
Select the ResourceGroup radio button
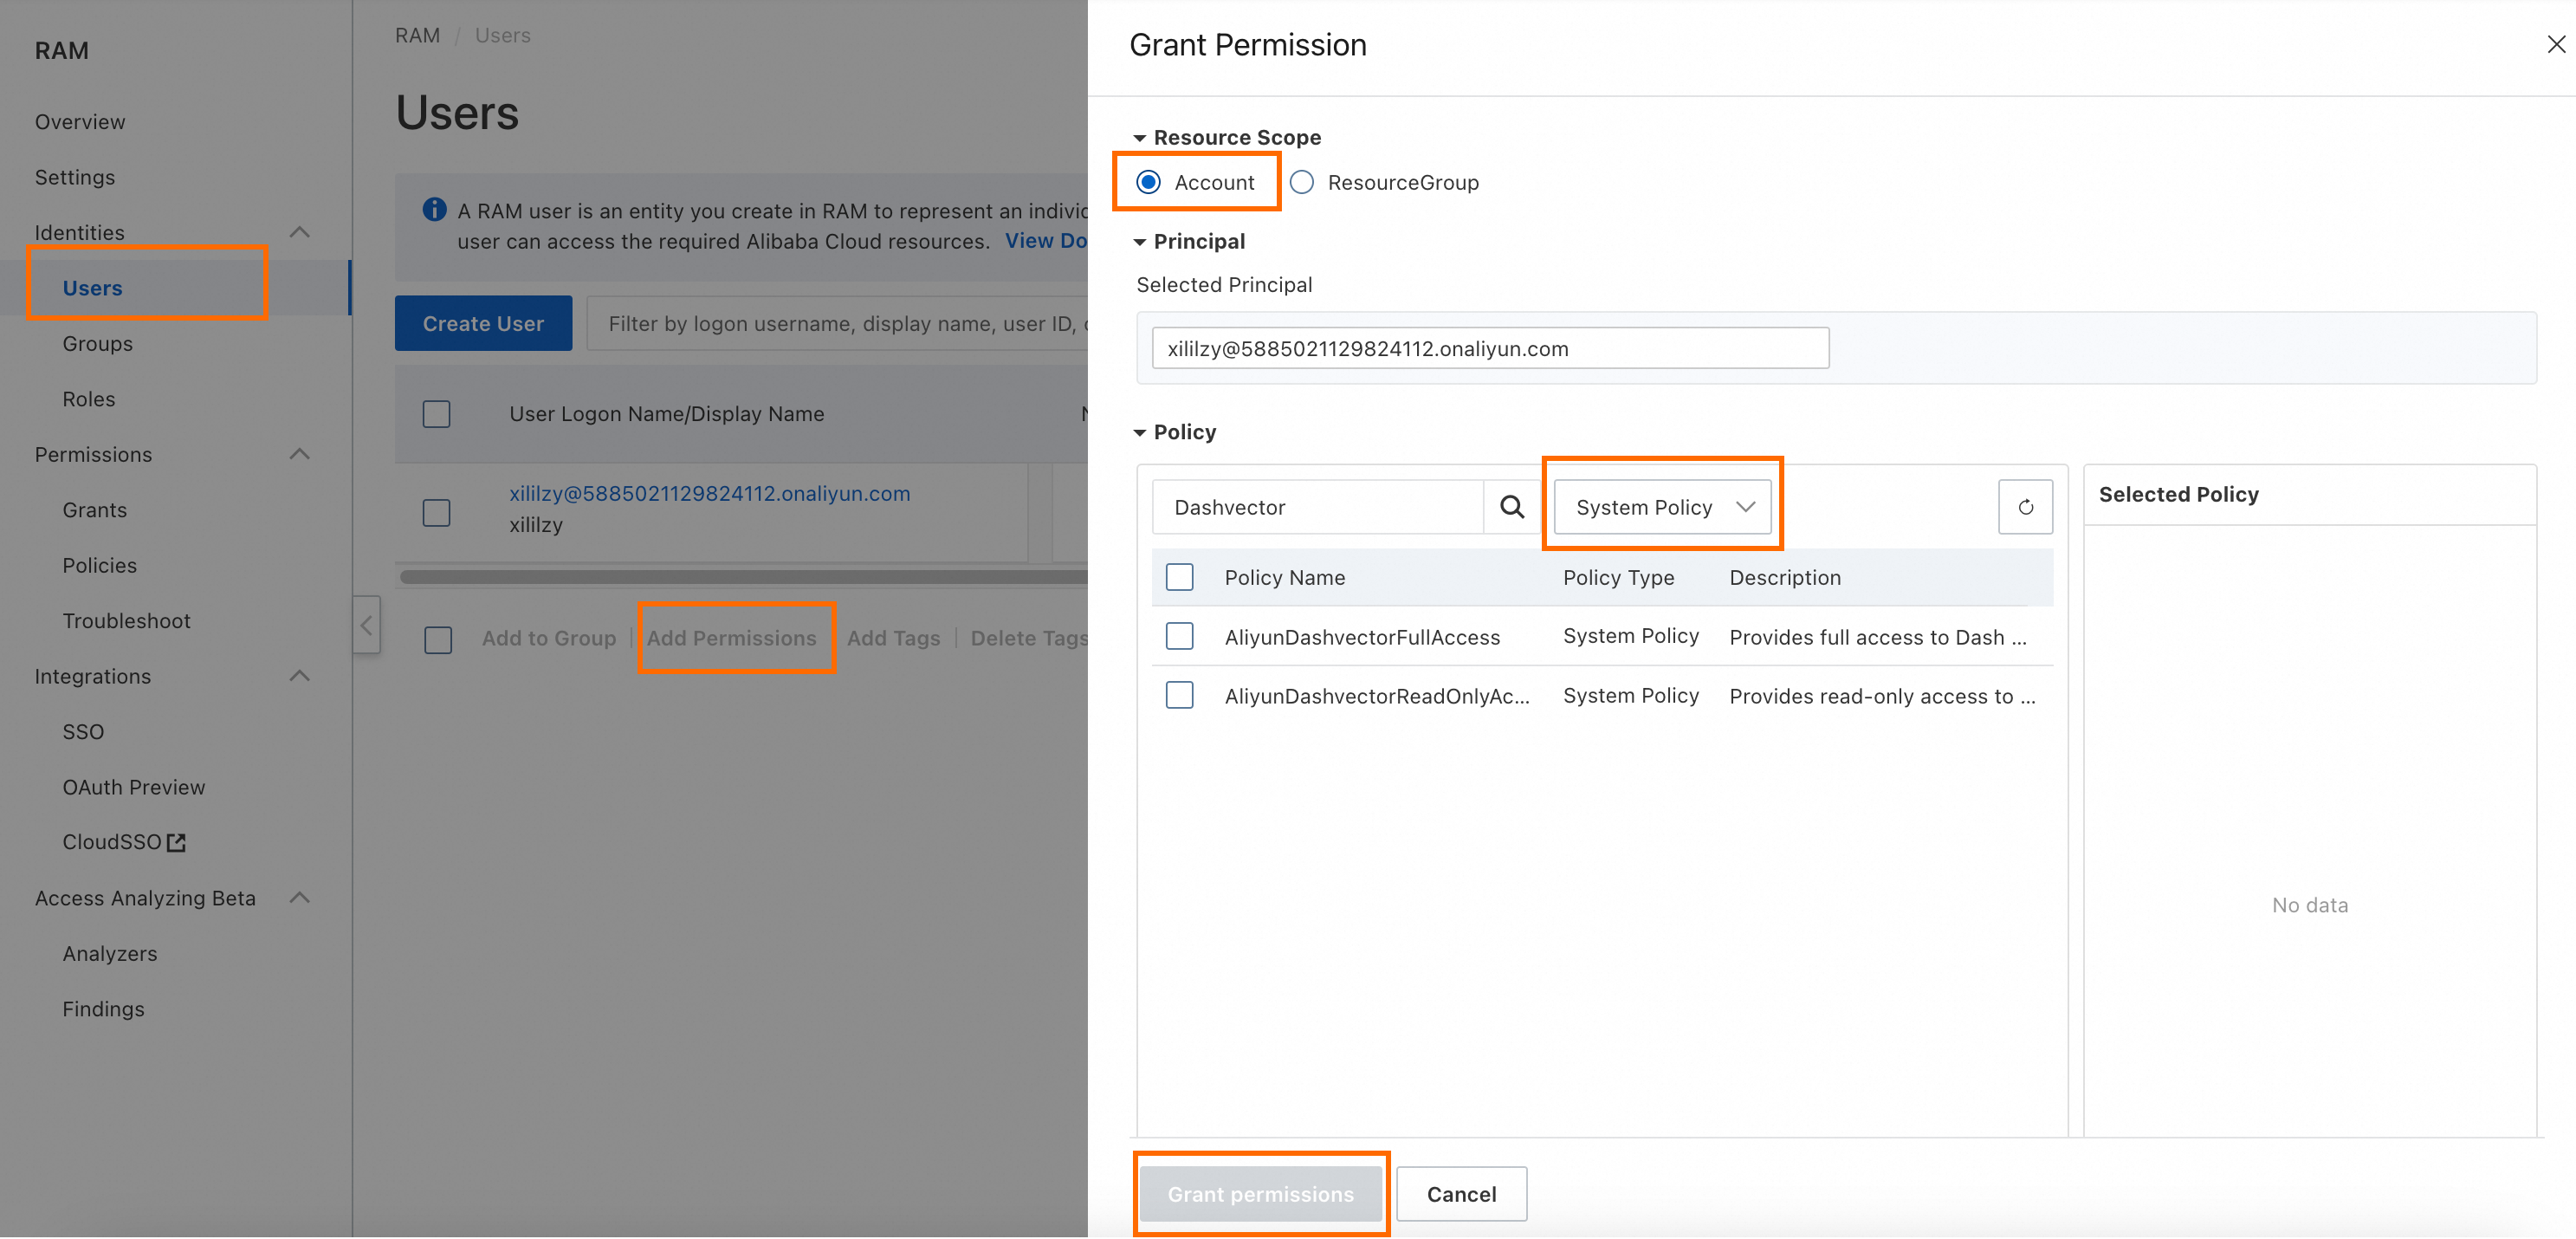coord(1301,182)
